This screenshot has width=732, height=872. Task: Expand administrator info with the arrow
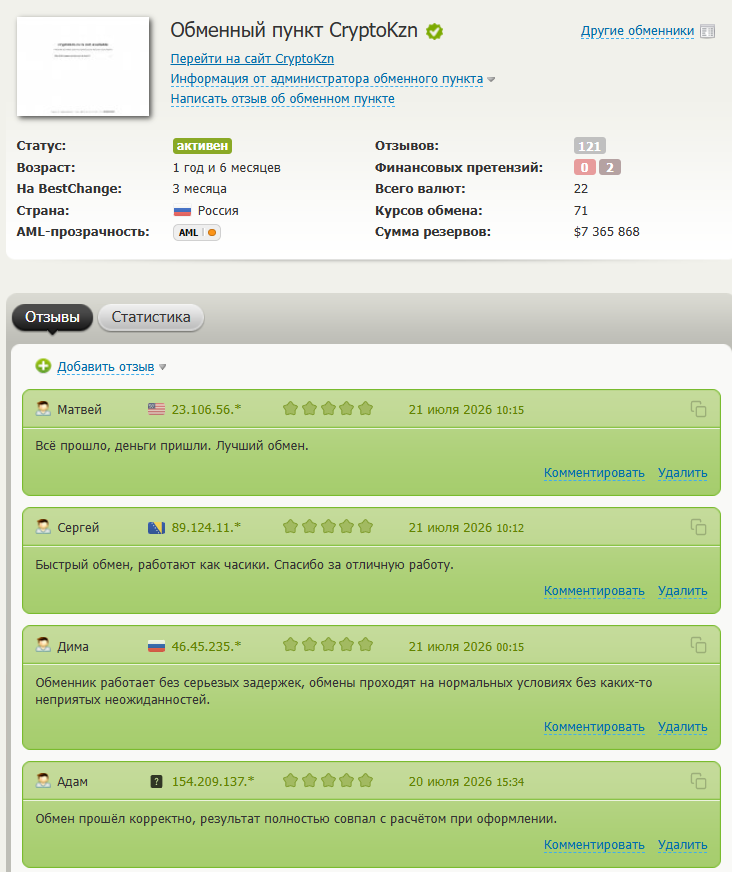pyautogui.click(x=491, y=80)
